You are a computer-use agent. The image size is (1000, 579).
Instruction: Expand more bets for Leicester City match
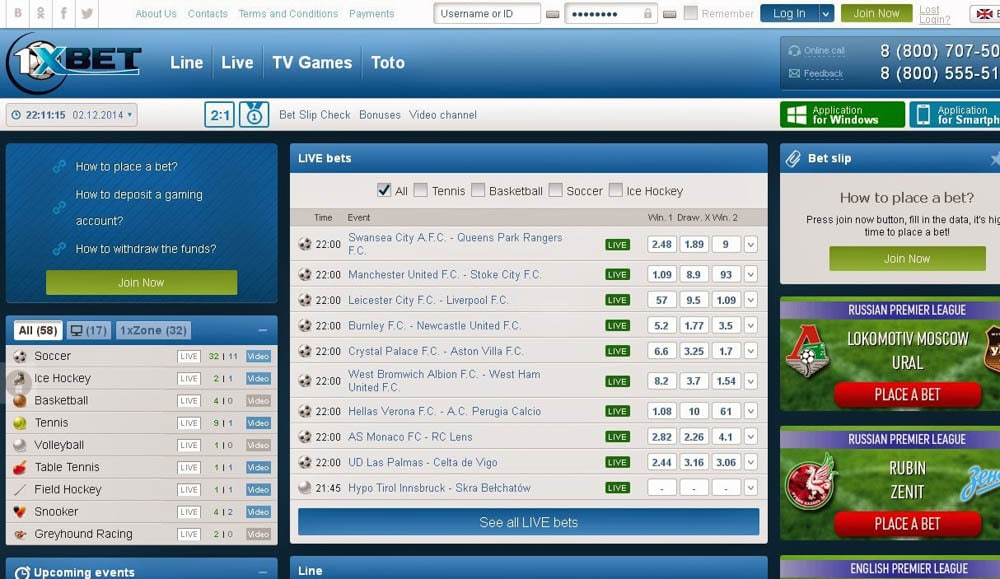coord(751,300)
